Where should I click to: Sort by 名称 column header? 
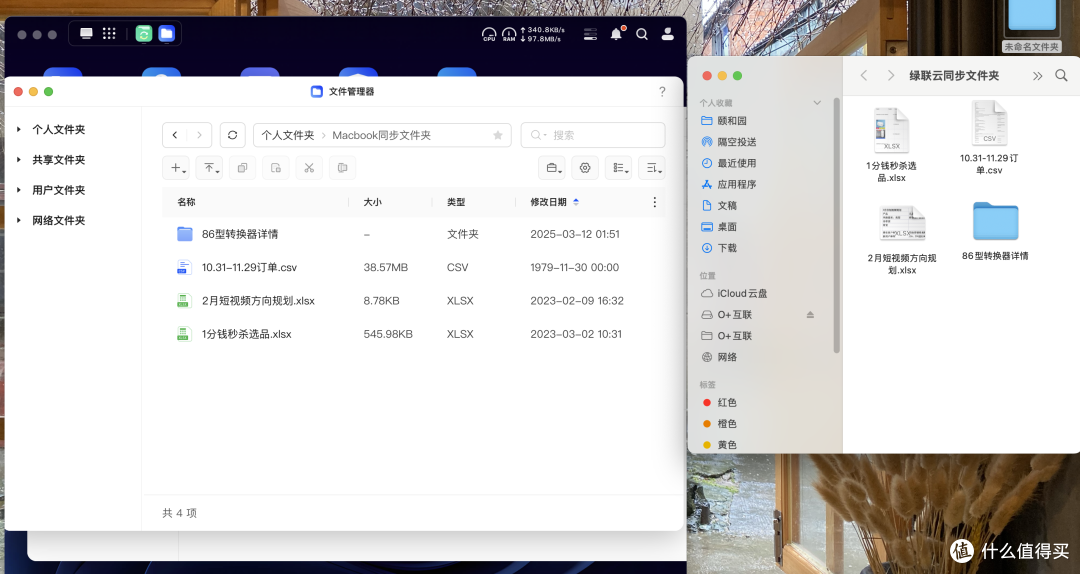tap(187, 202)
